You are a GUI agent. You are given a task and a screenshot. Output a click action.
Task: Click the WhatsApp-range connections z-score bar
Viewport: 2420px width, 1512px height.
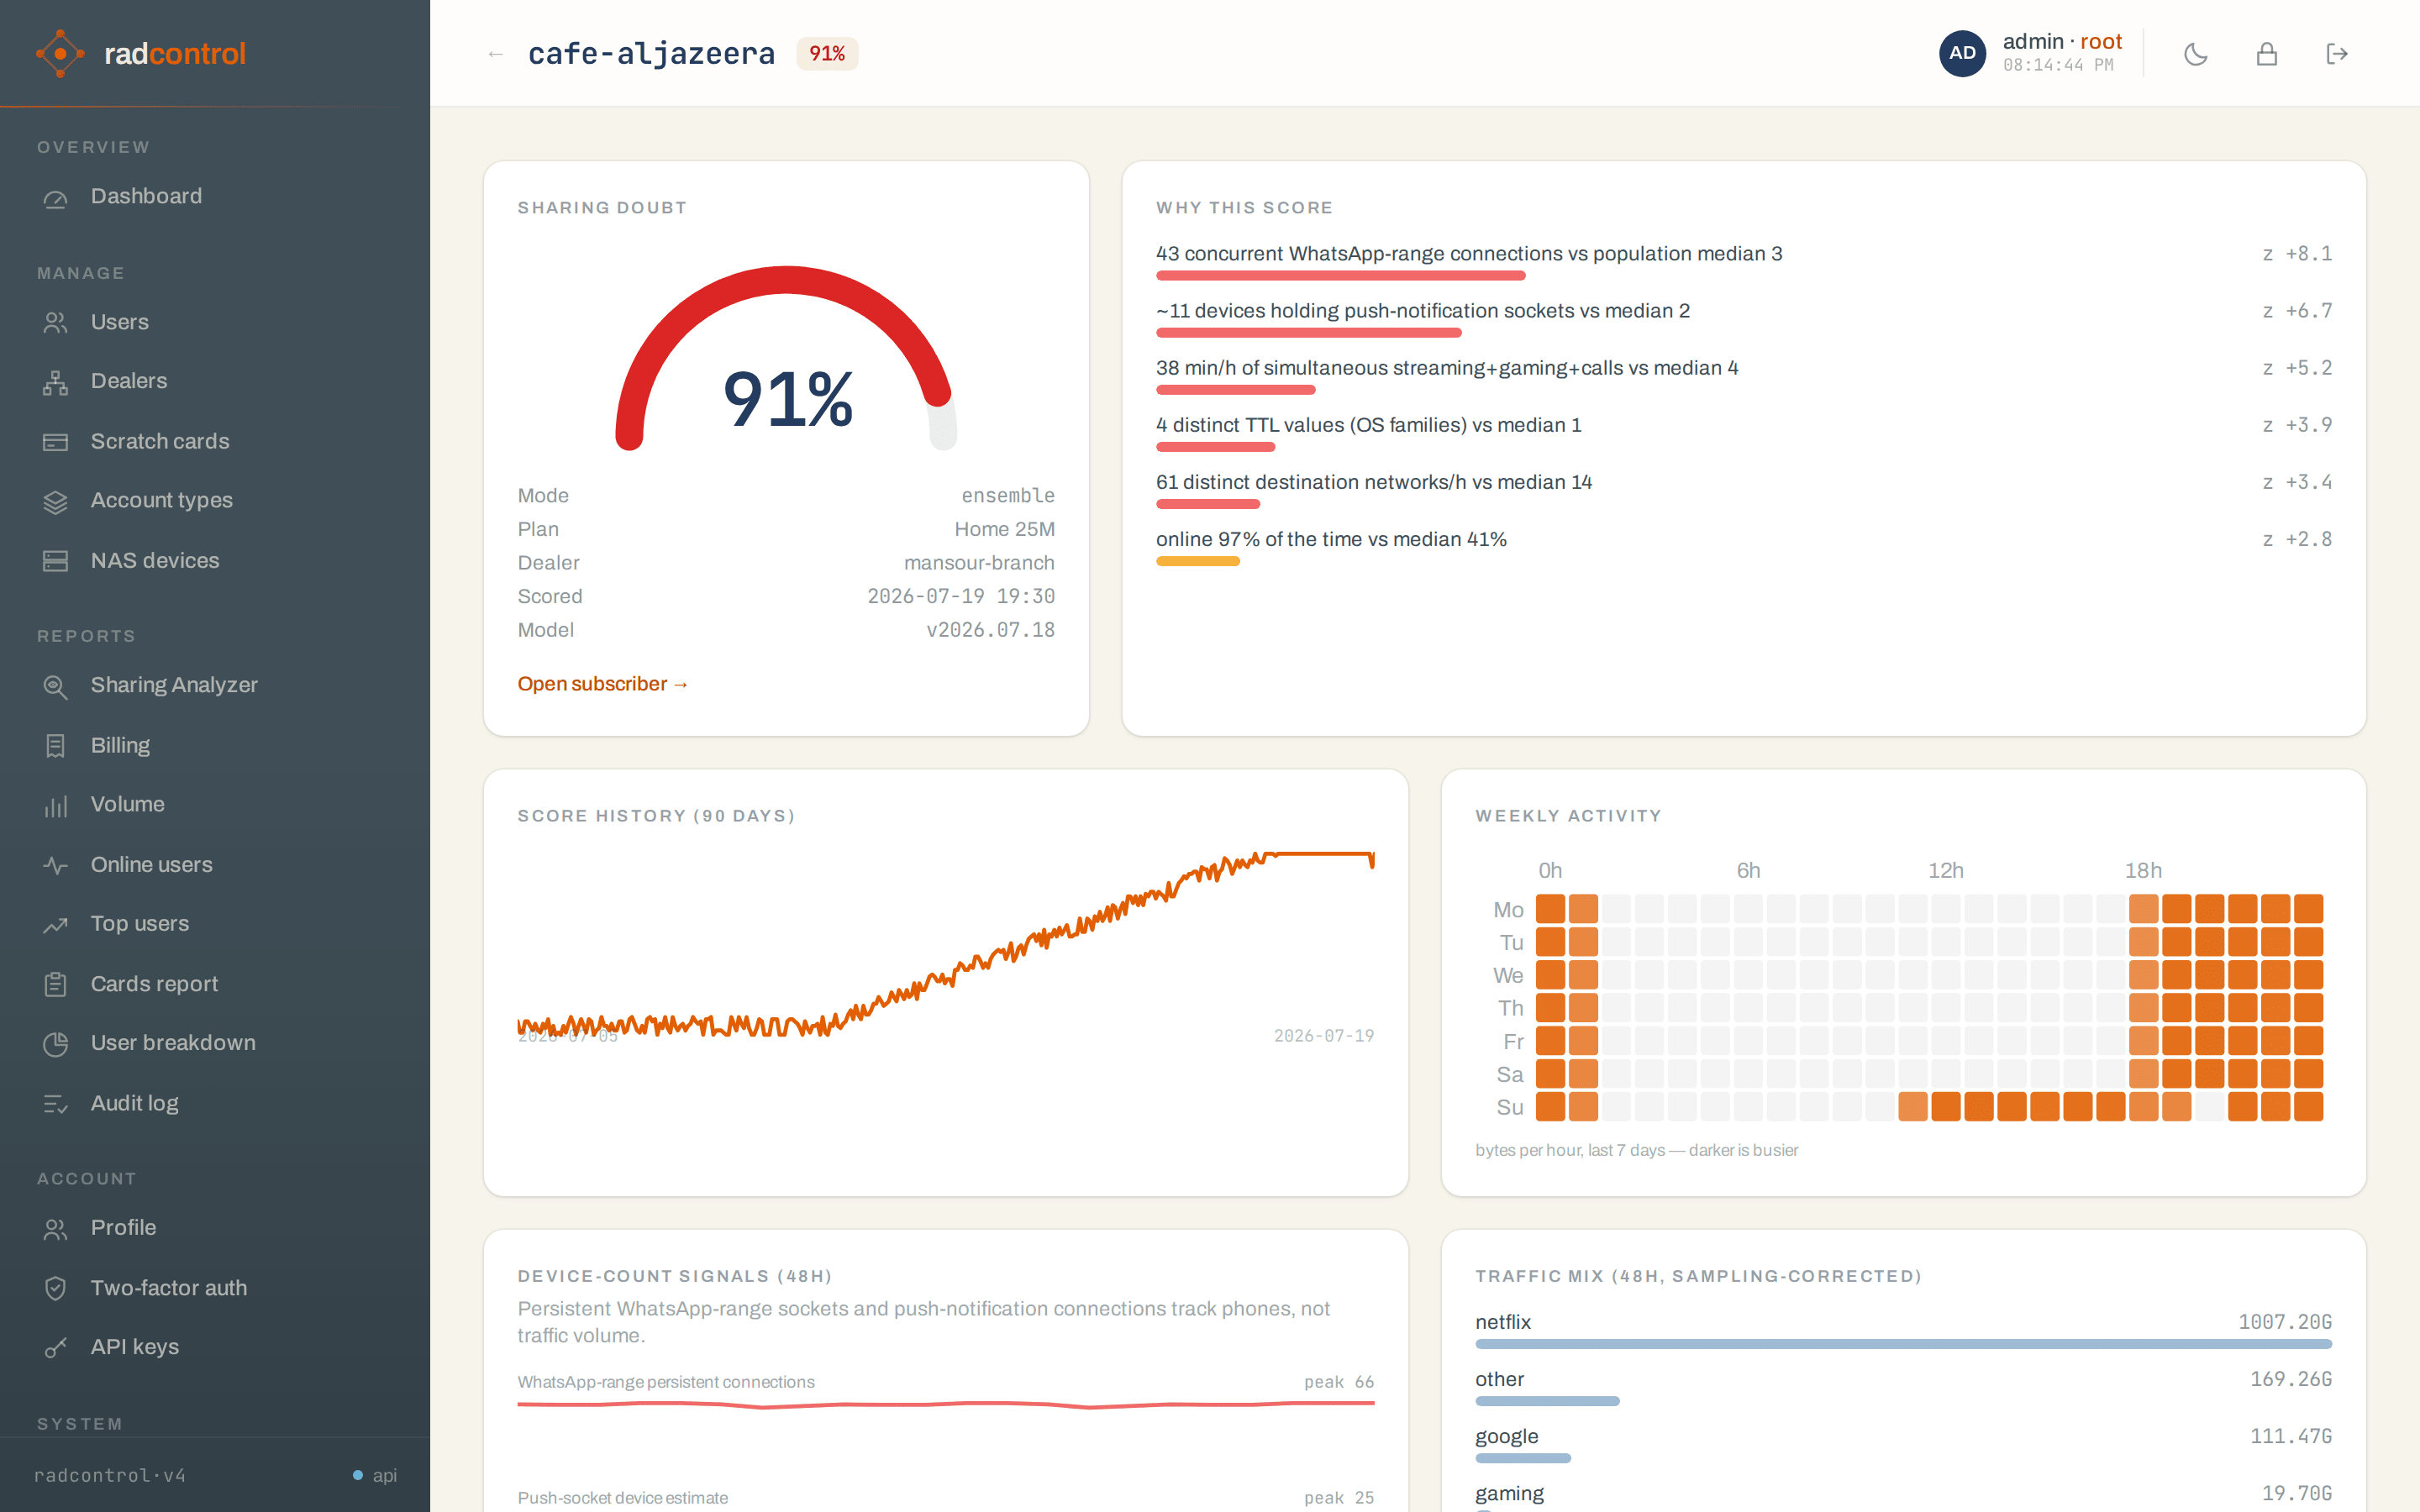pyautogui.click(x=1341, y=275)
